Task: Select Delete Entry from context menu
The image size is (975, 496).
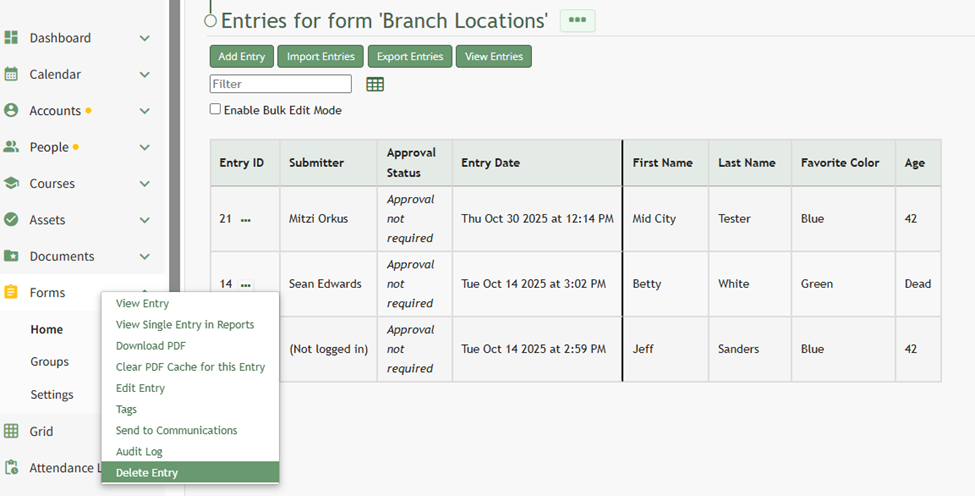Action: coord(147,473)
